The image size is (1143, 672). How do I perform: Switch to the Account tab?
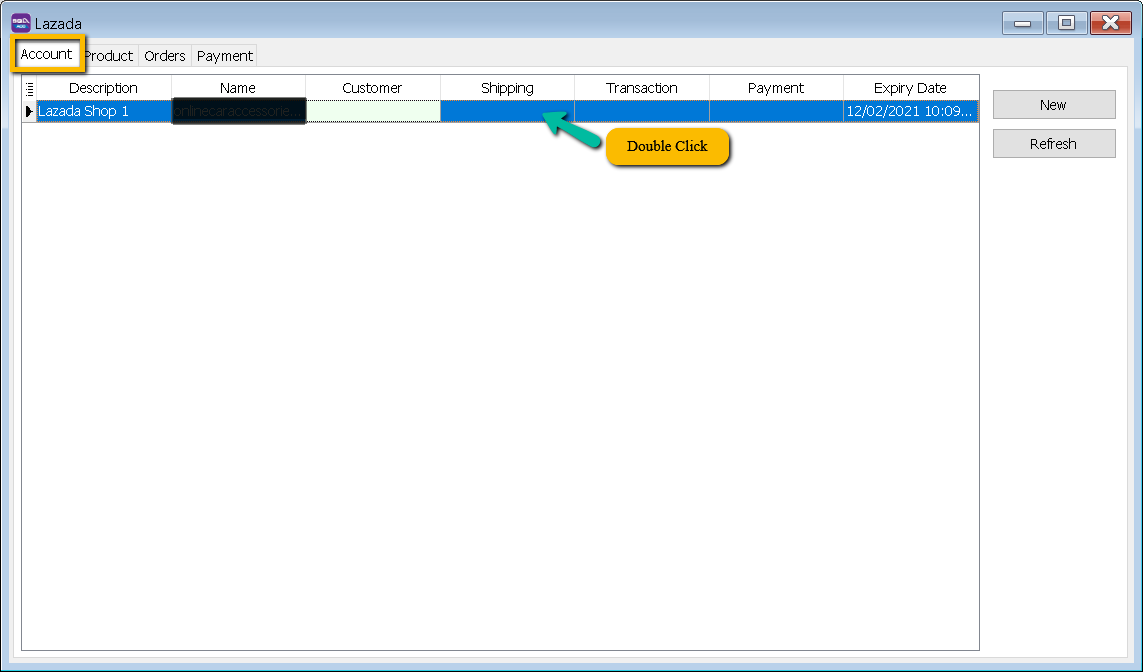pyautogui.click(x=47, y=54)
